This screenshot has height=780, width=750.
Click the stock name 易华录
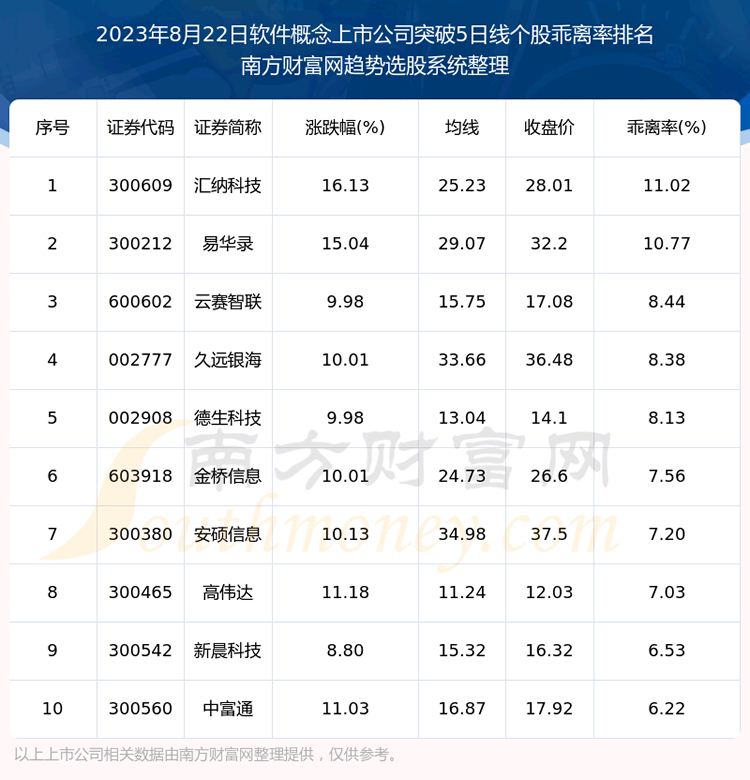pyautogui.click(x=228, y=244)
